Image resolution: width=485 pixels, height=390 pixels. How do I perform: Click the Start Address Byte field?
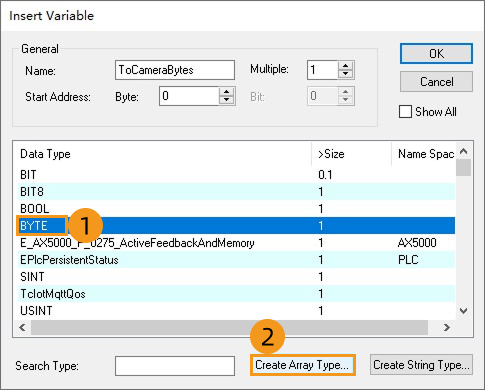coord(189,96)
